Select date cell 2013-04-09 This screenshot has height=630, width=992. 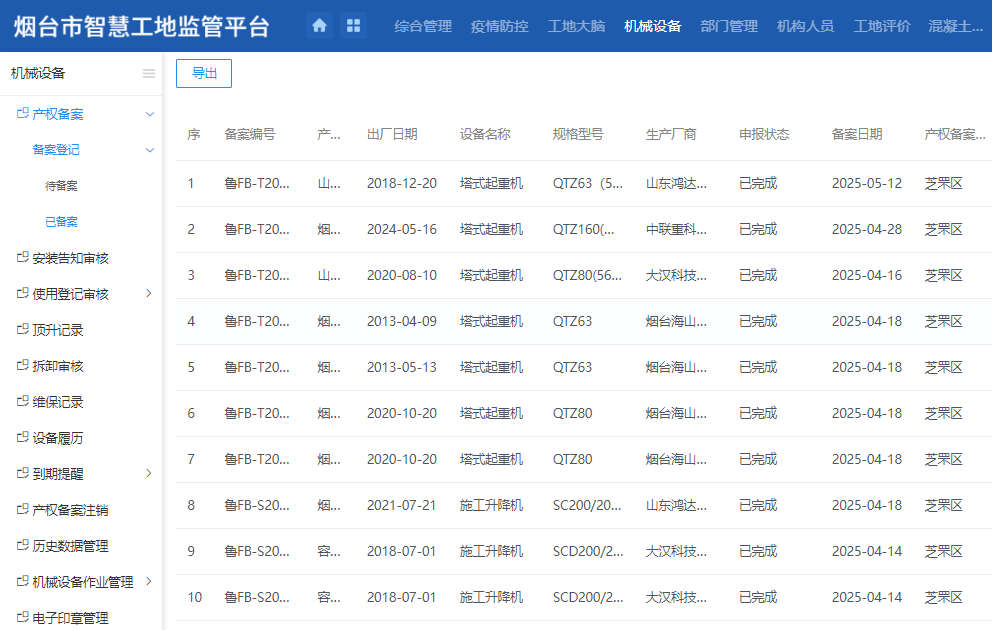point(402,321)
